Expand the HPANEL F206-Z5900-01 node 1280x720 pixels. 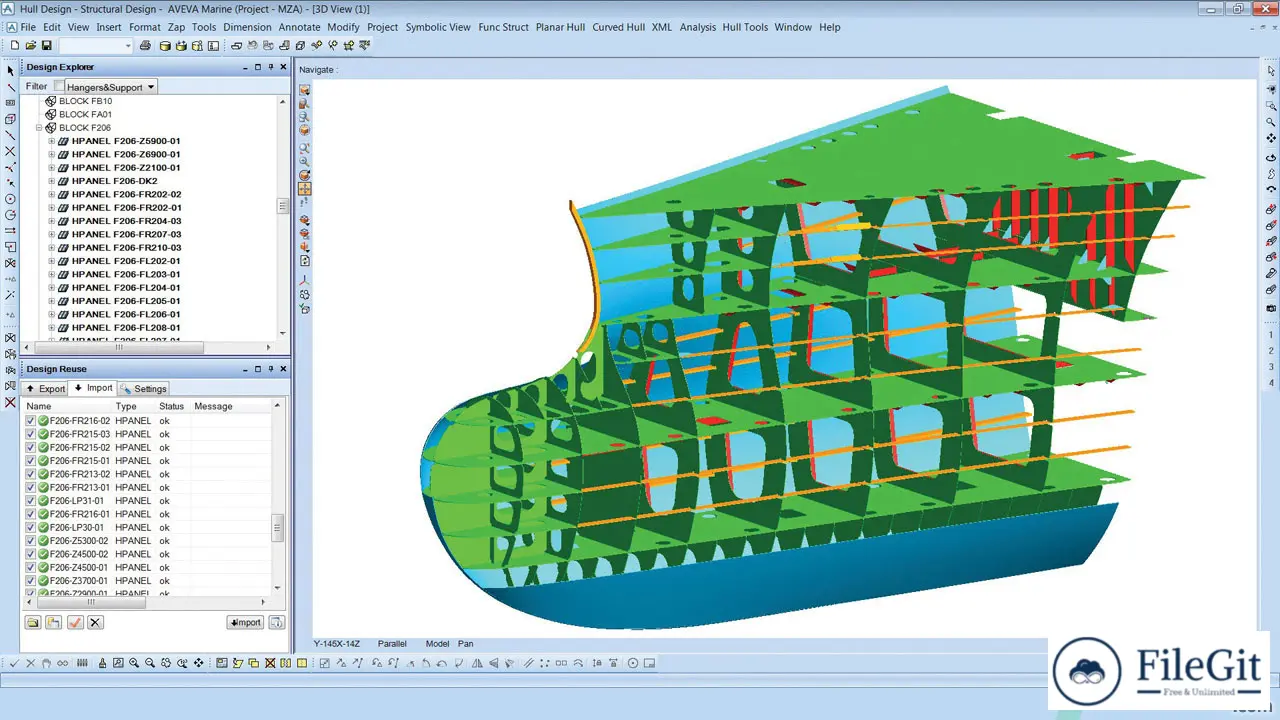coord(52,141)
